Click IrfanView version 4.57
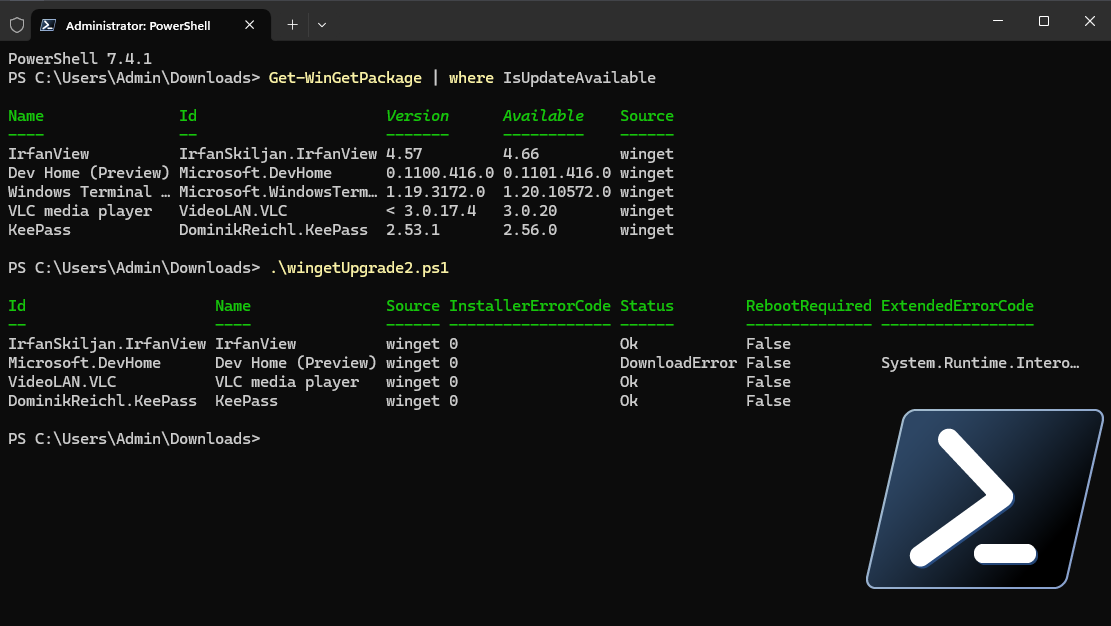 [404, 154]
